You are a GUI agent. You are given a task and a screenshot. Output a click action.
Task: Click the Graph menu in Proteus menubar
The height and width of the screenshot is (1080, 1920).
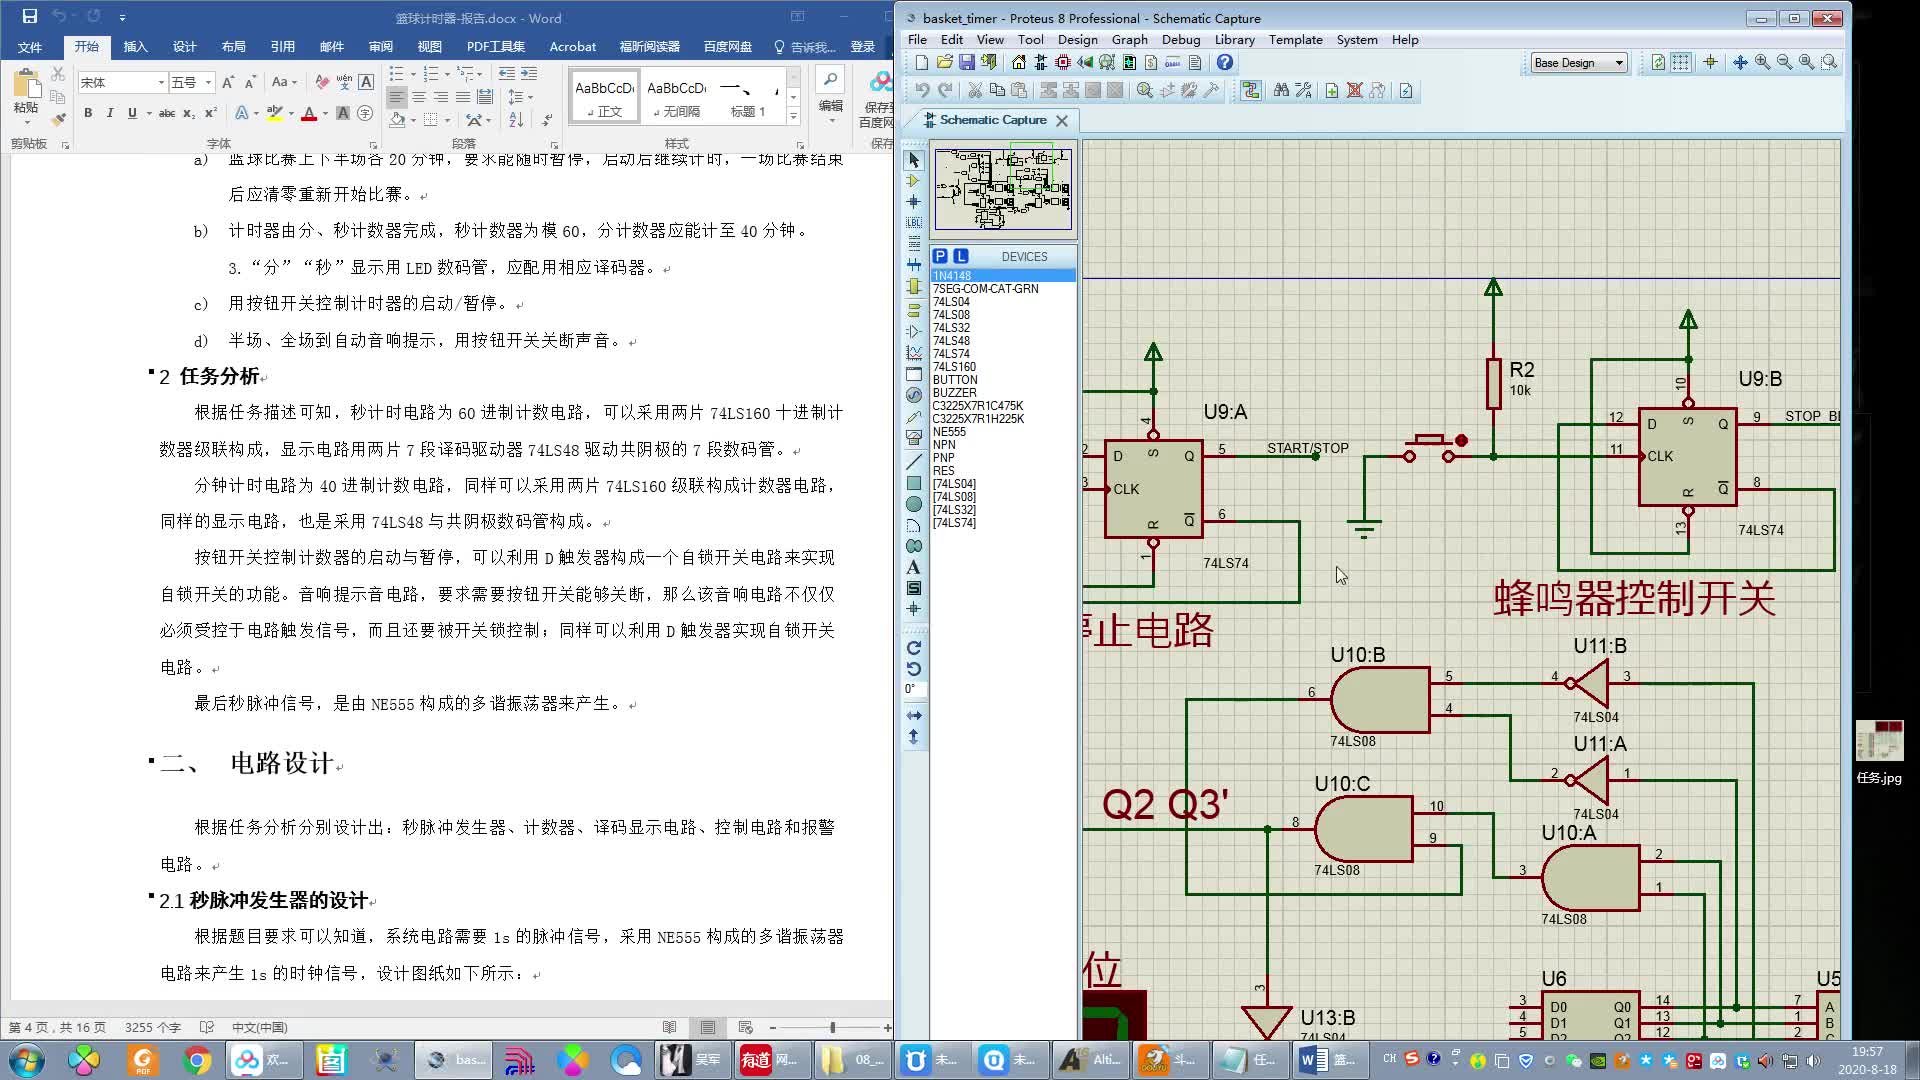(1130, 38)
